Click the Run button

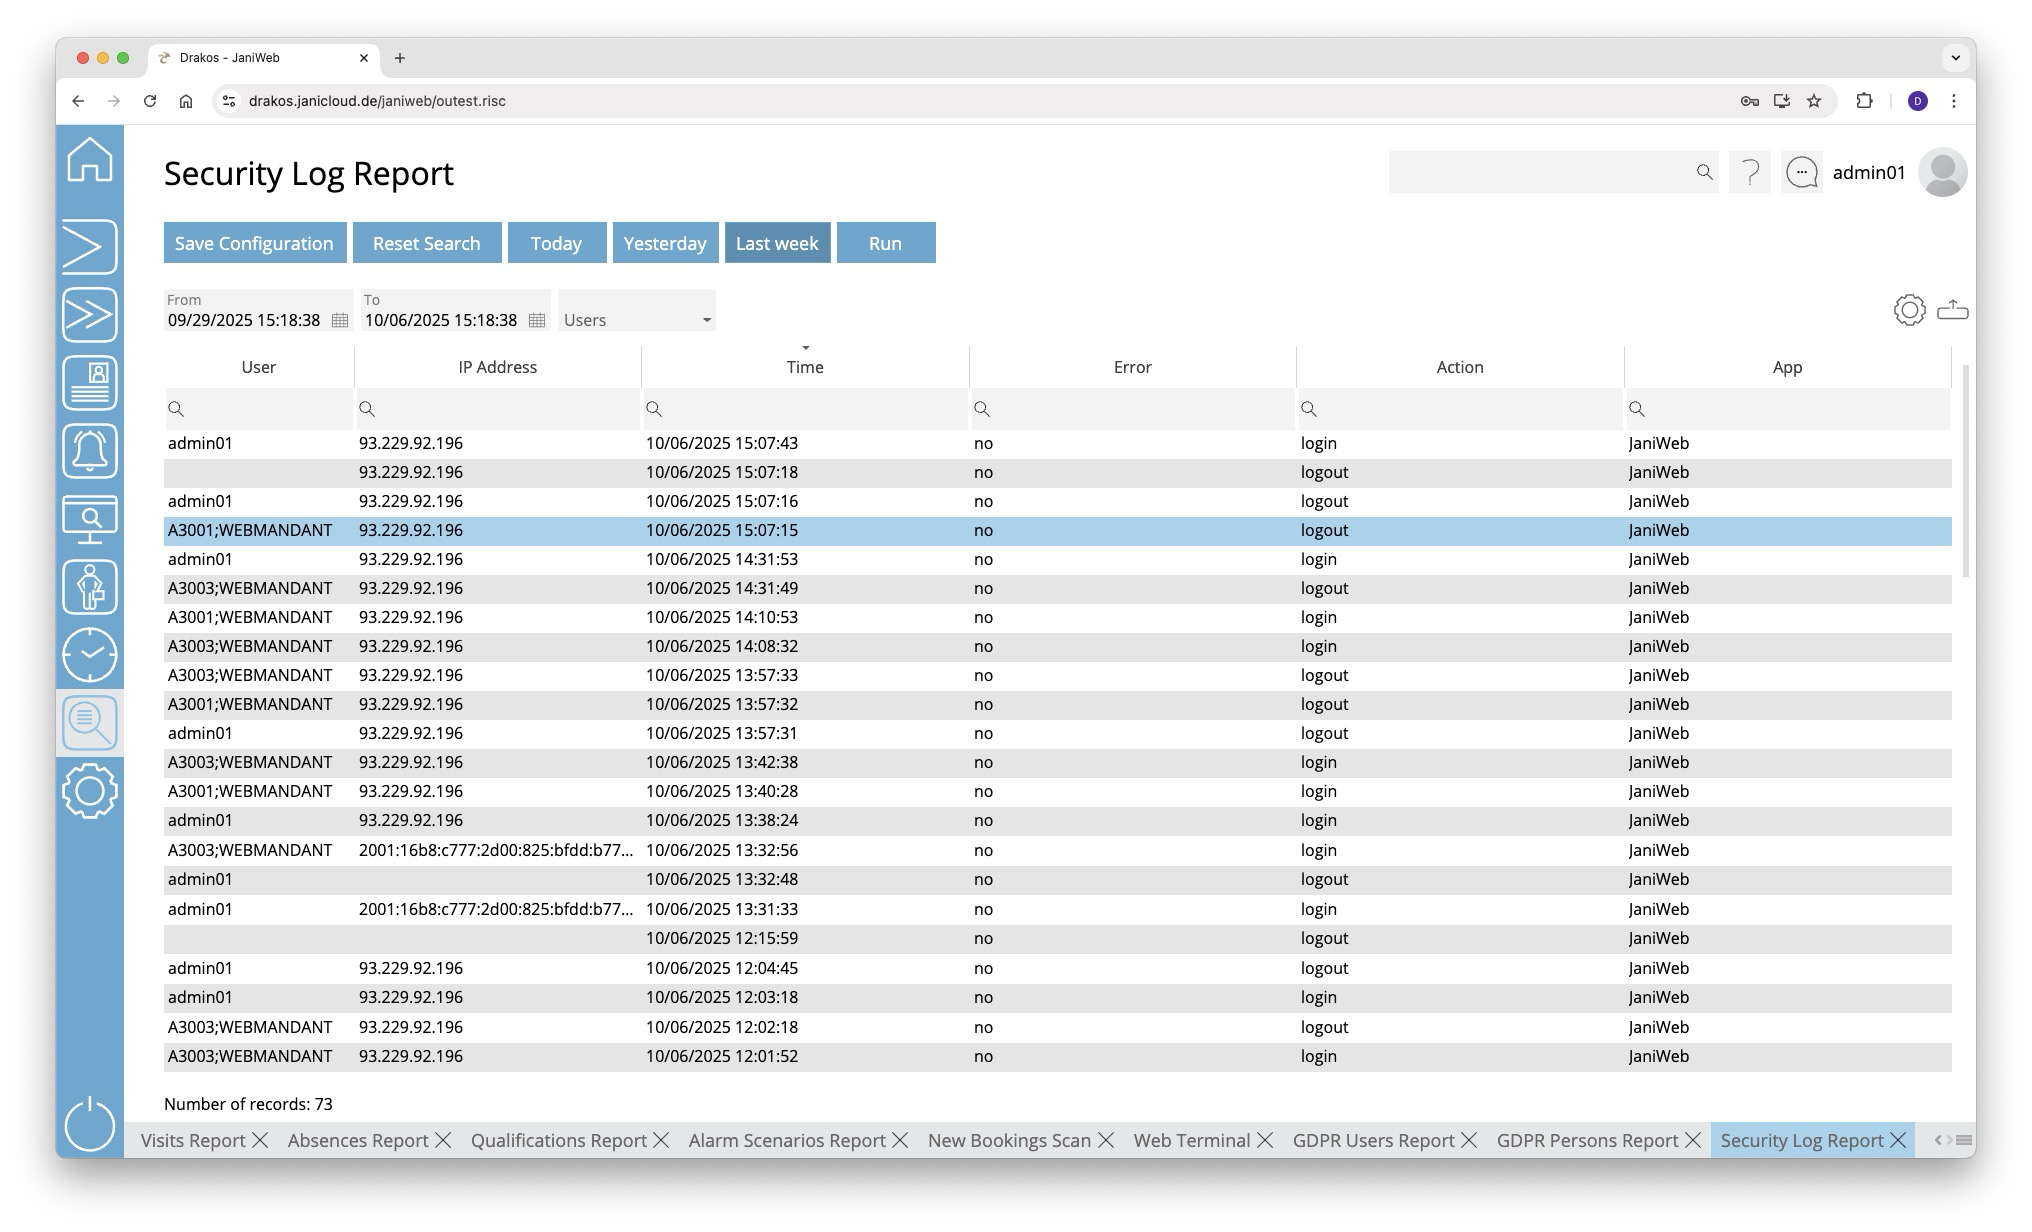click(885, 243)
